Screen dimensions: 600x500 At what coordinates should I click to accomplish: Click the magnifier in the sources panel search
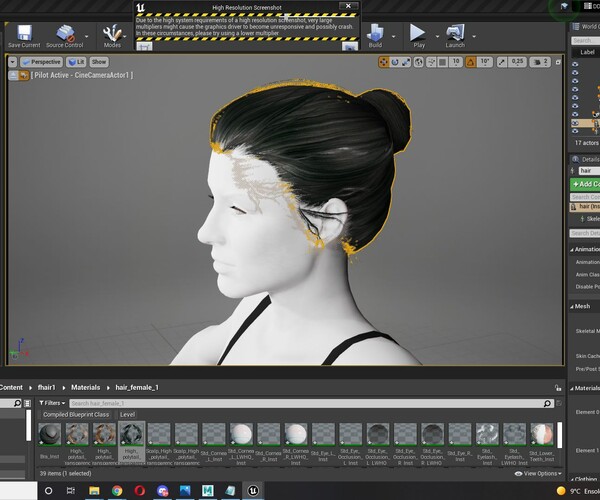[17, 403]
